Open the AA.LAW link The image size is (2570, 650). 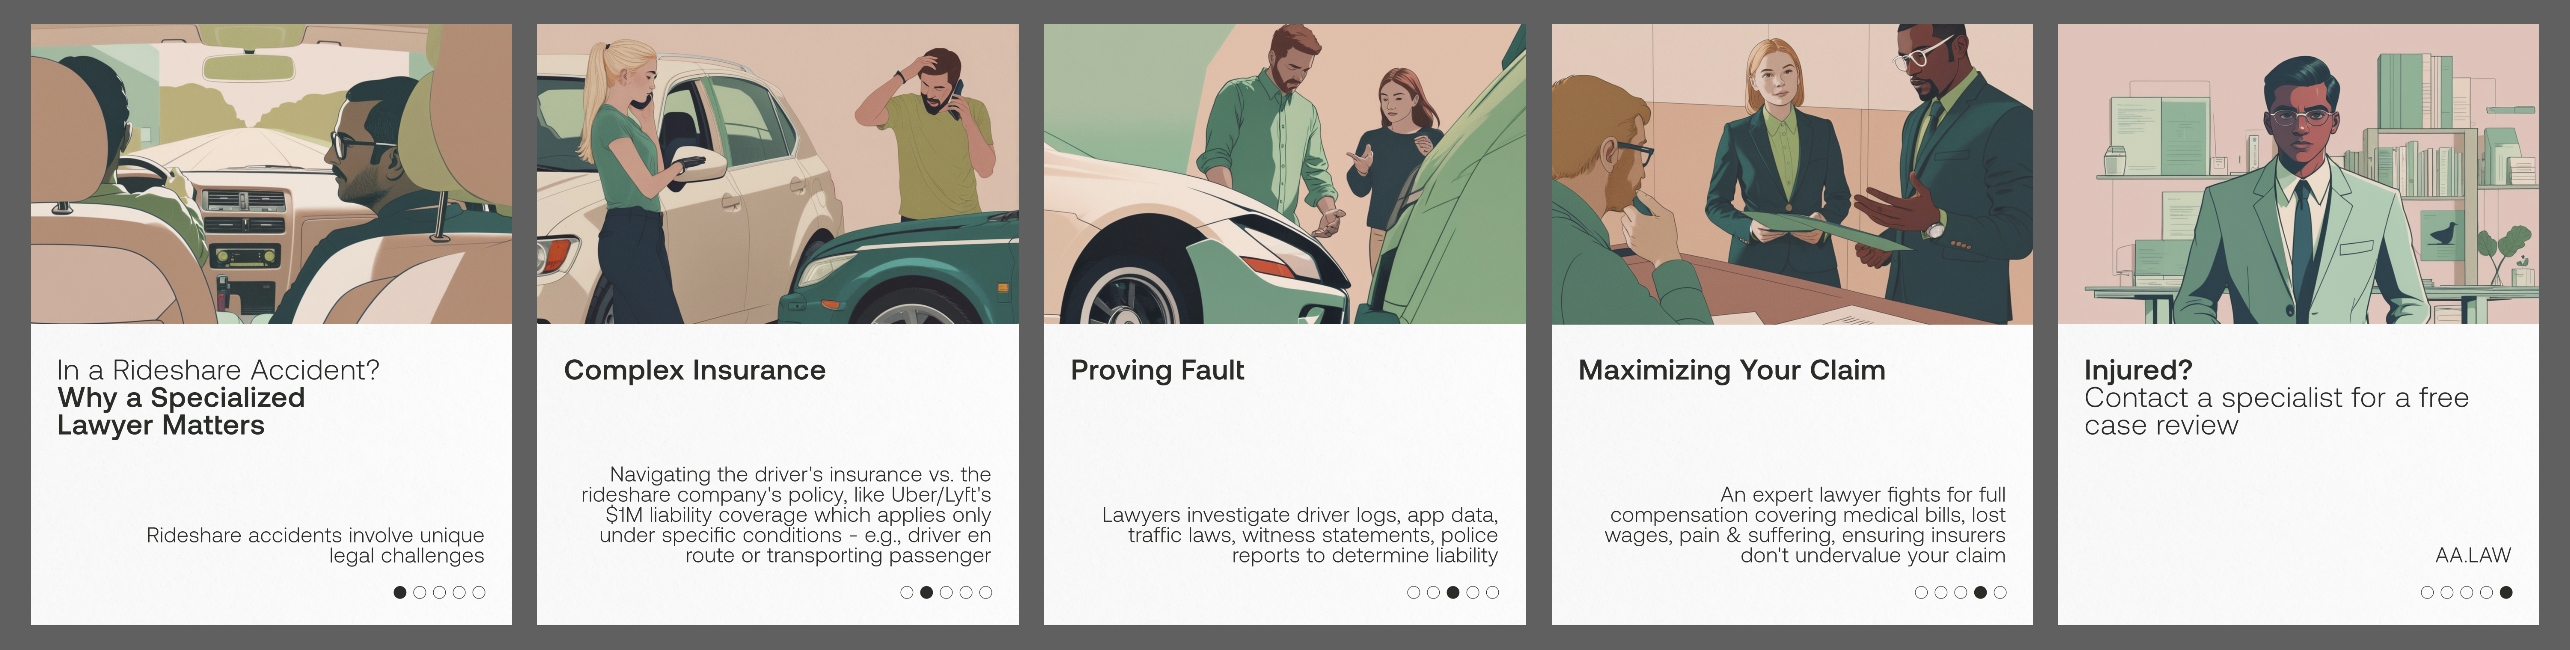[x=2473, y=555]
